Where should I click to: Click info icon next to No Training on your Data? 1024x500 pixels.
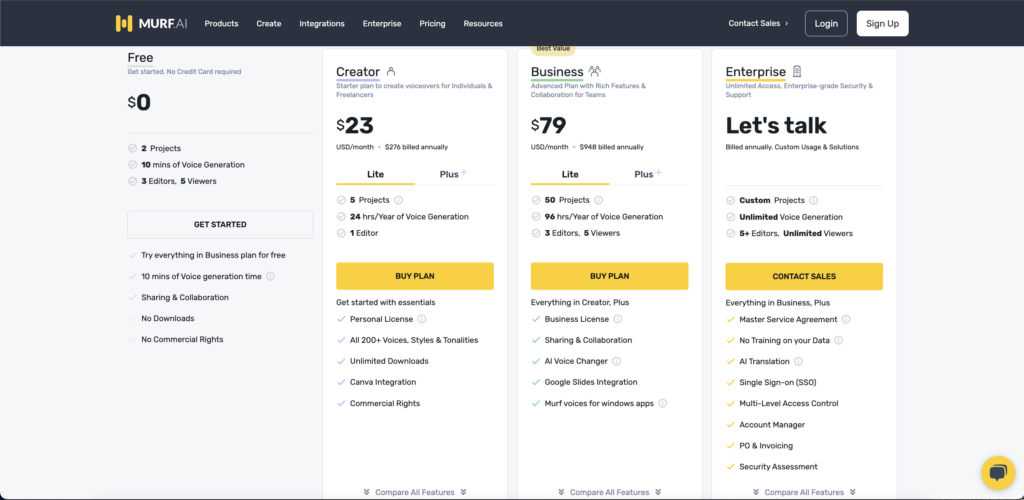pos(838,340)
